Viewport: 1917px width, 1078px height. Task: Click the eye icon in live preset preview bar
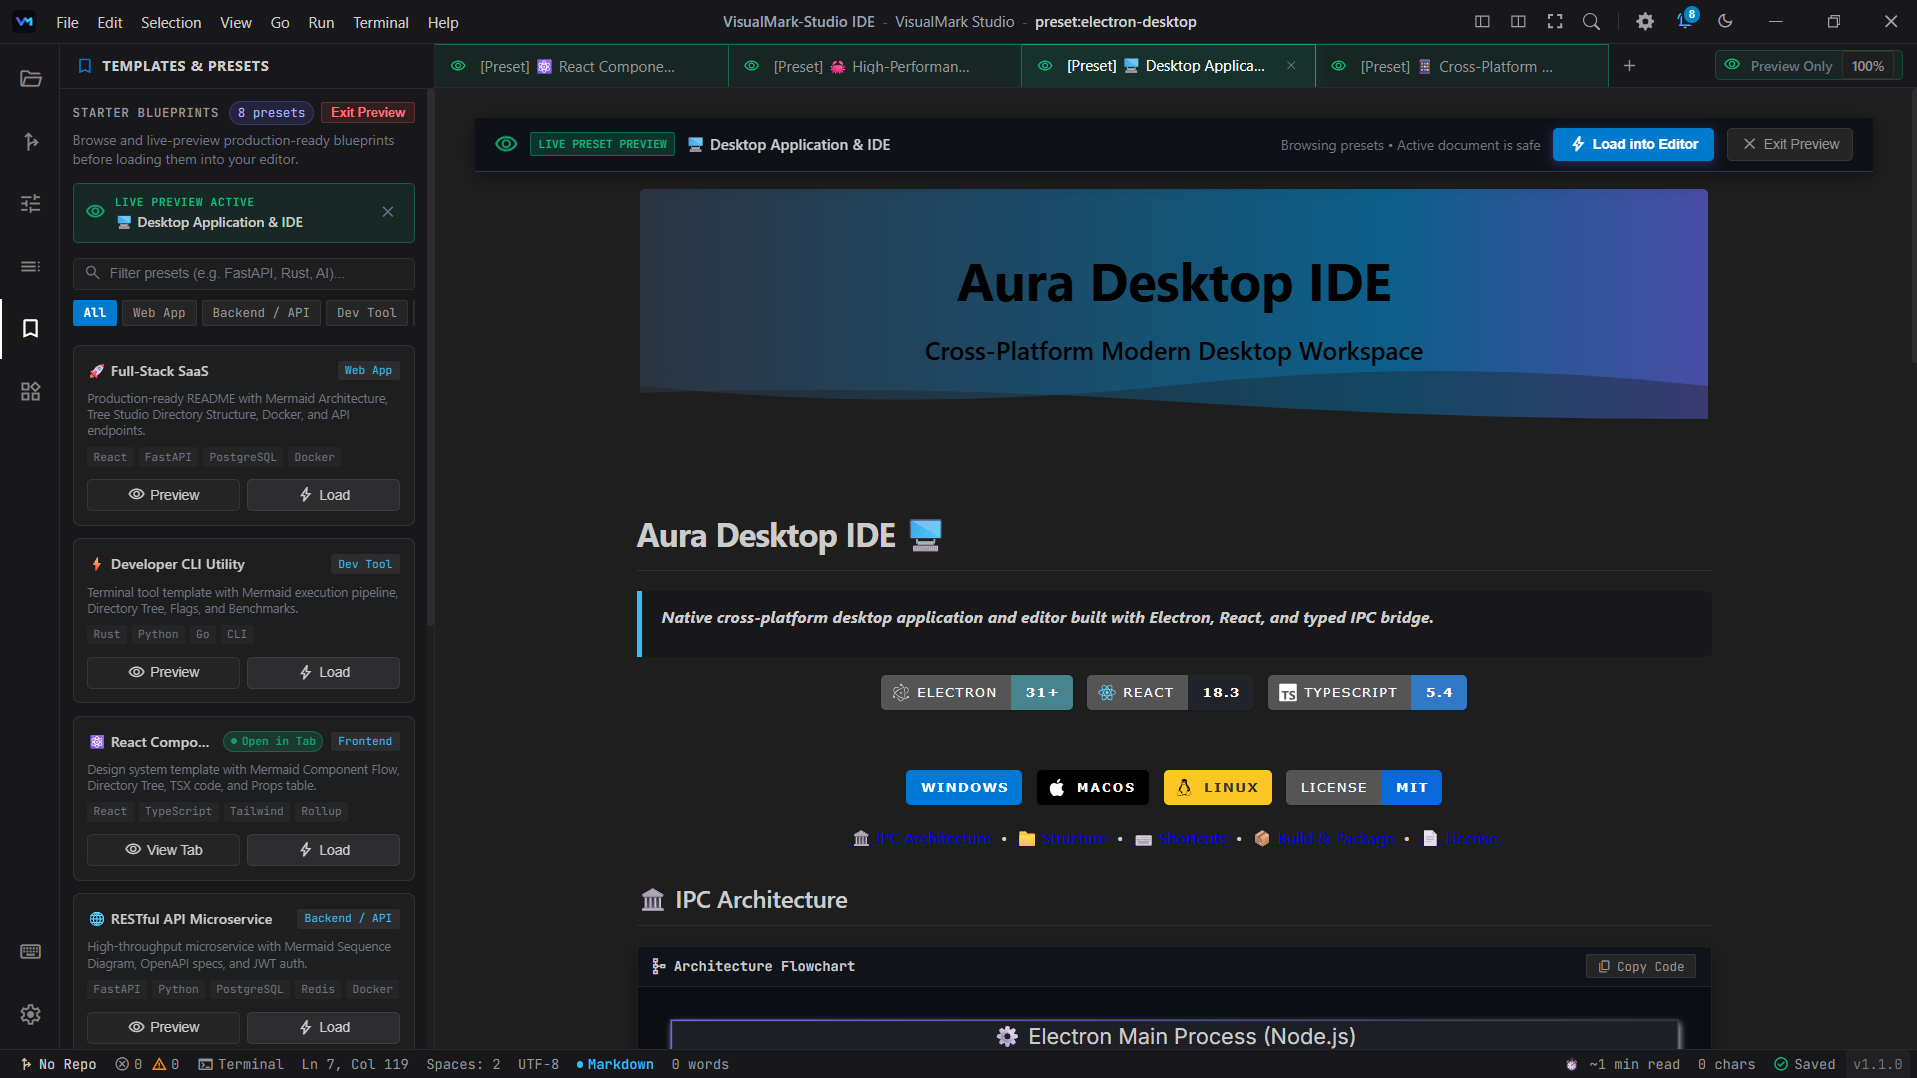pyautogui.click(x=506, y=144)
